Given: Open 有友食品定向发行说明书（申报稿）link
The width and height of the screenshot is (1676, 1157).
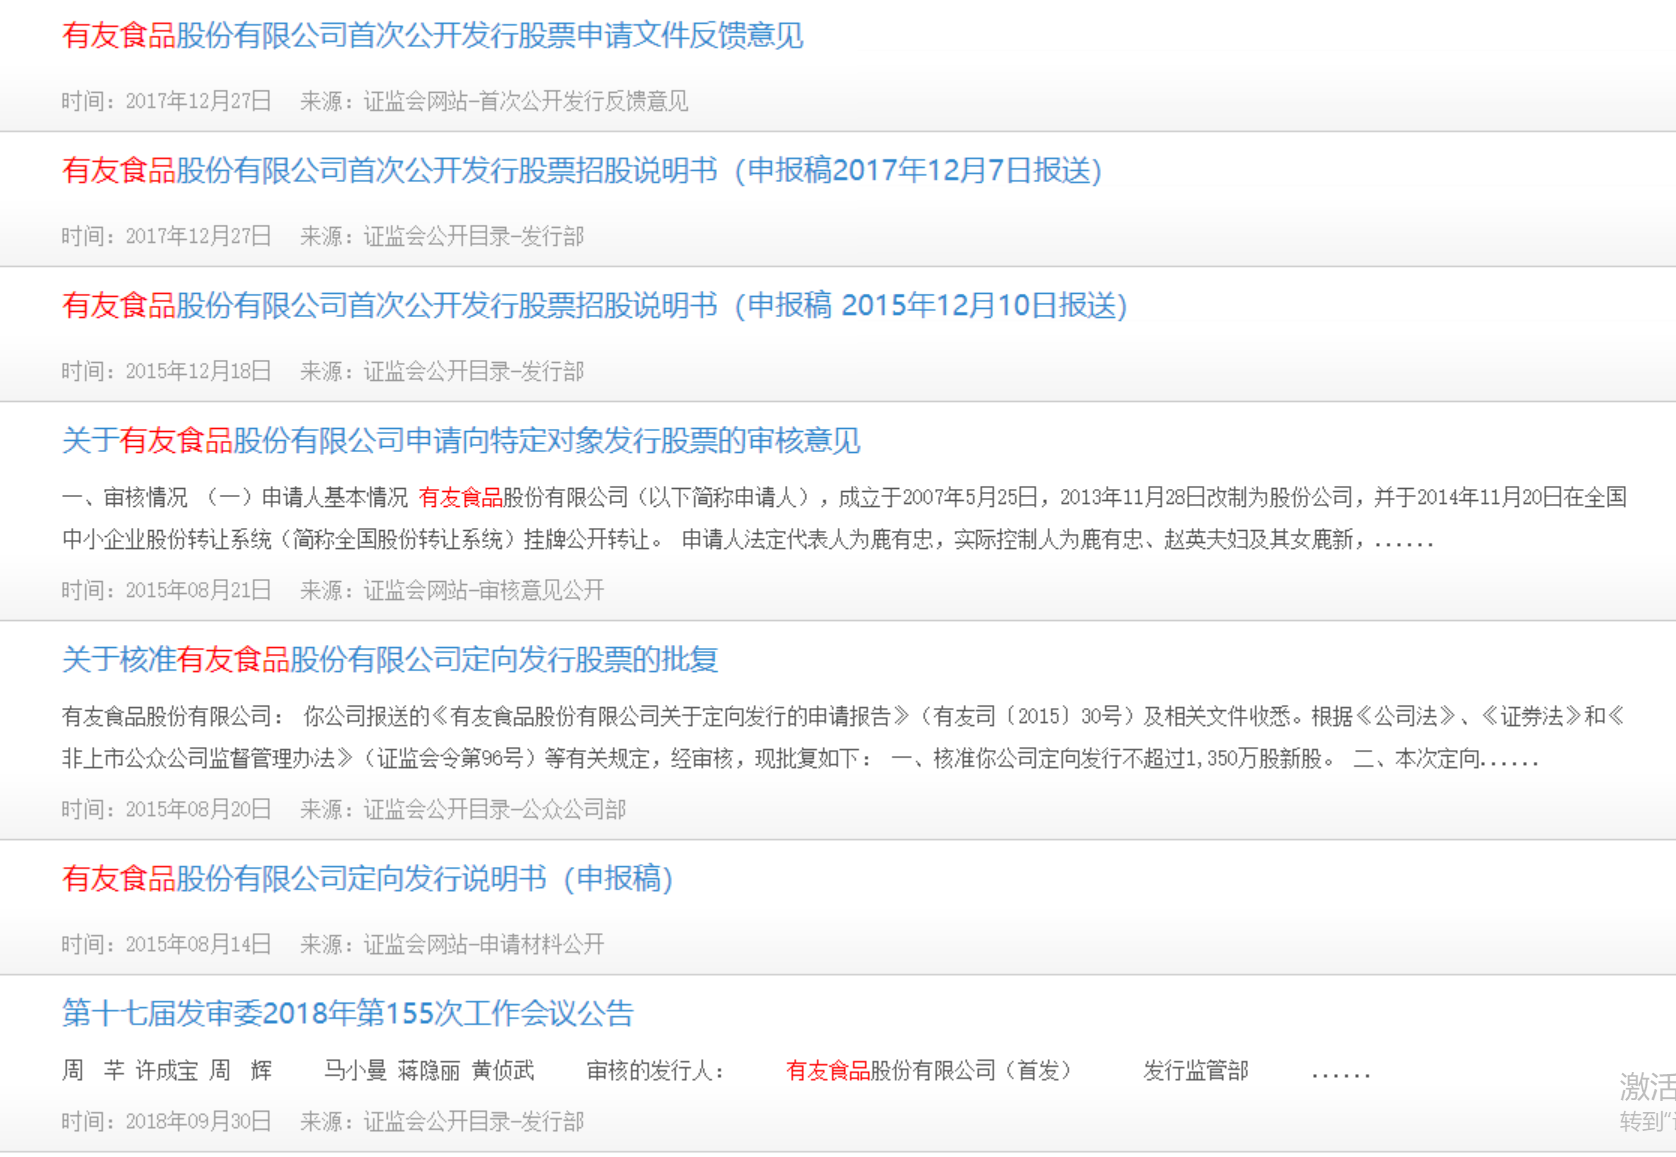Looking at the screenshot, I should 368,879.
